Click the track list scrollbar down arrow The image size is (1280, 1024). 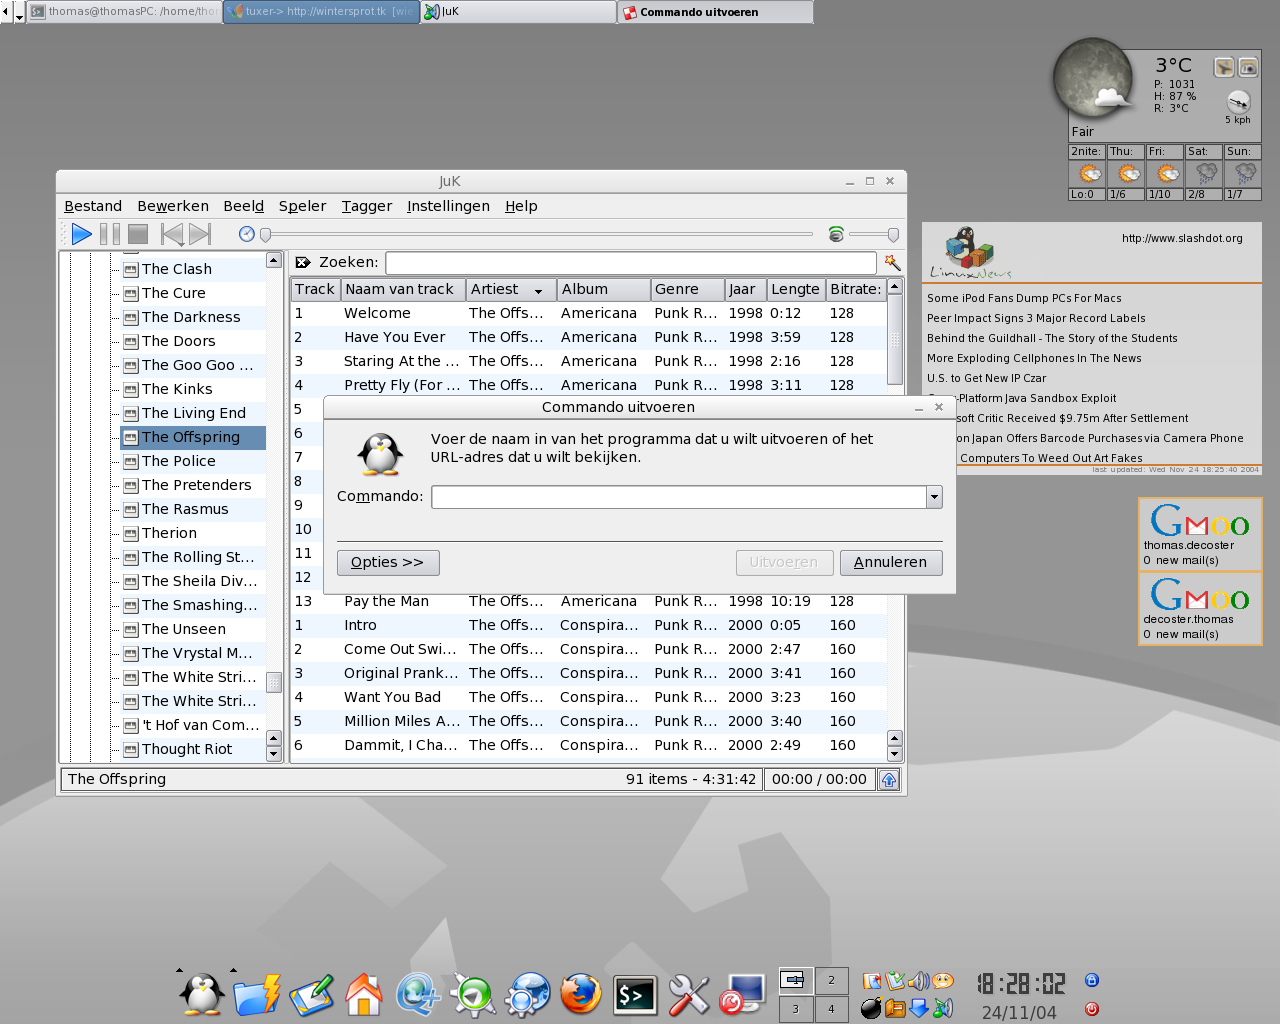coord(895,755)
